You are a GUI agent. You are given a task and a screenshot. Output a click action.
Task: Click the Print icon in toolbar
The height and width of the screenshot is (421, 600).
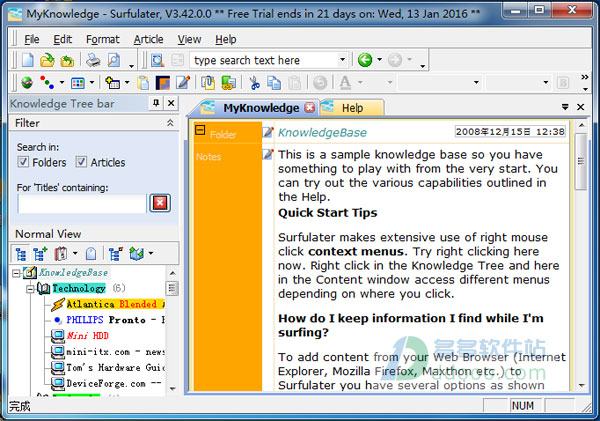click(x=93, y=60)
